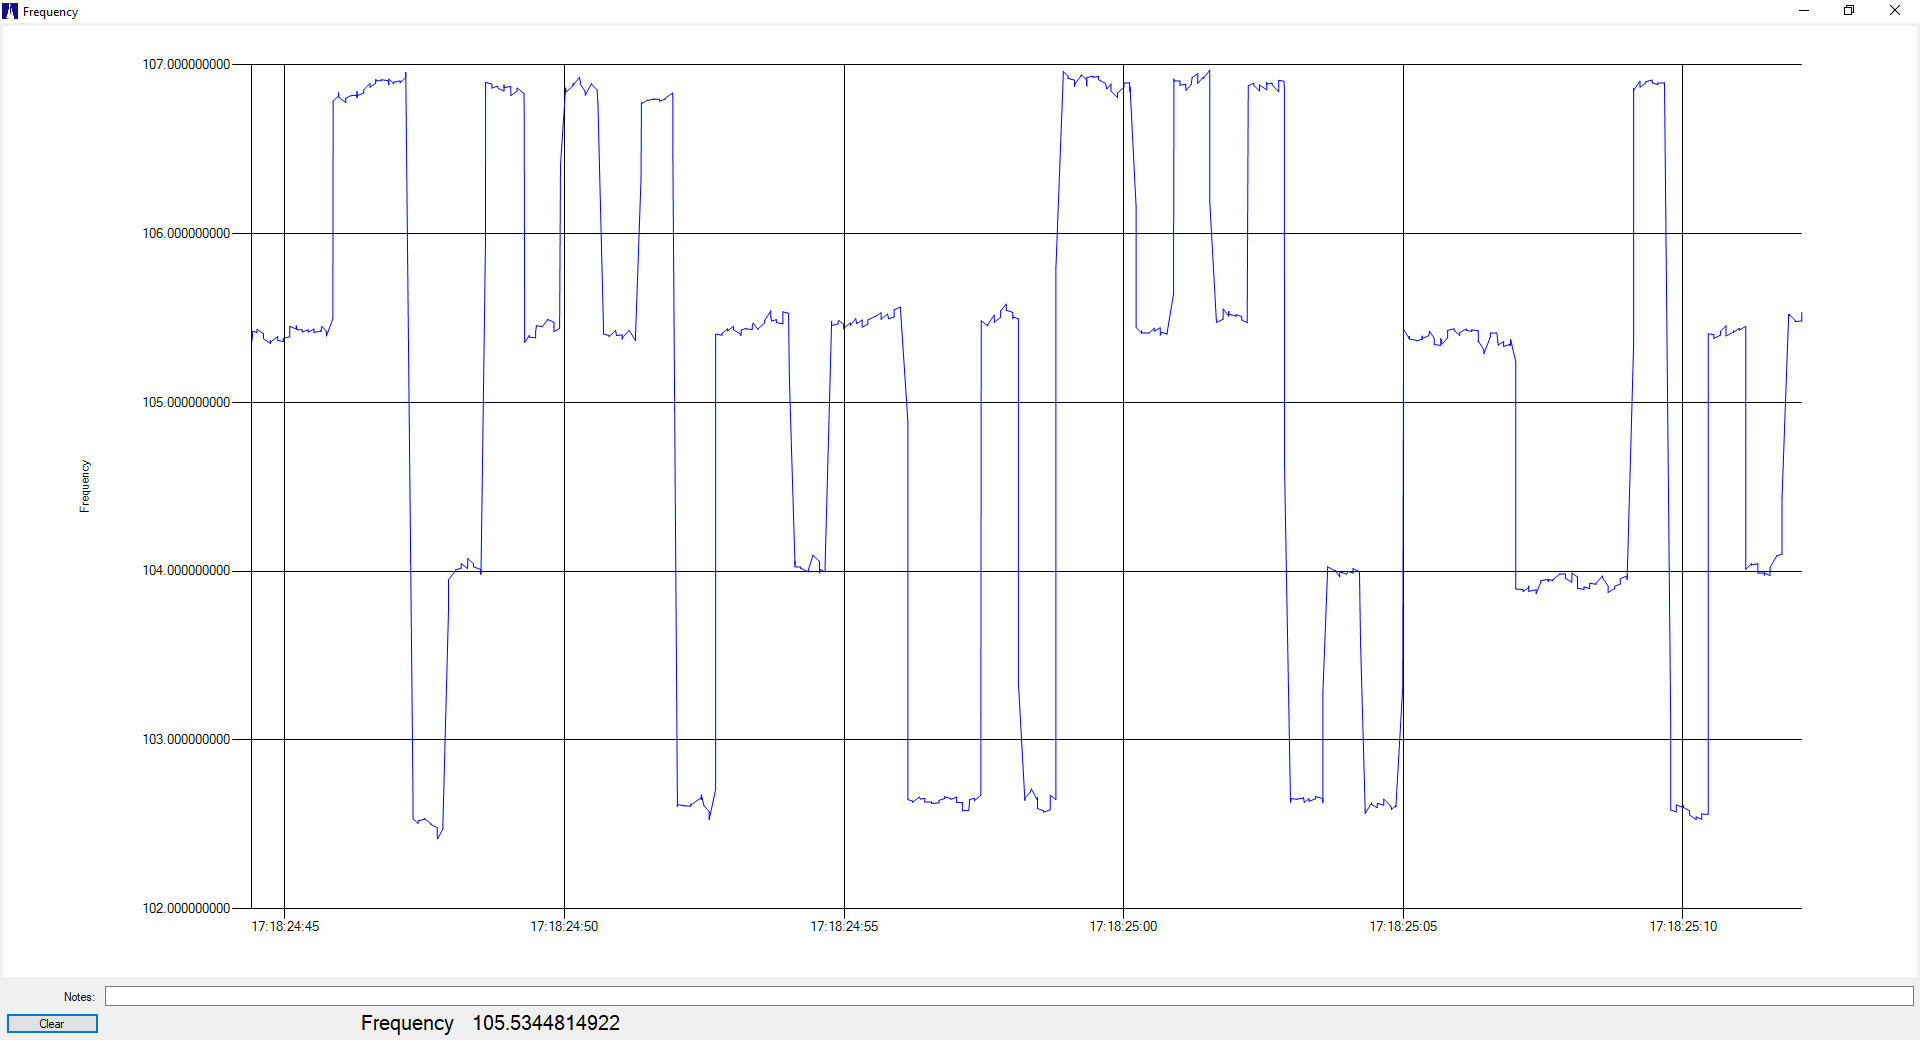Click the 17:18:25:00 time axis label
The image size is (1920, 1040).
click(1123, 926)
